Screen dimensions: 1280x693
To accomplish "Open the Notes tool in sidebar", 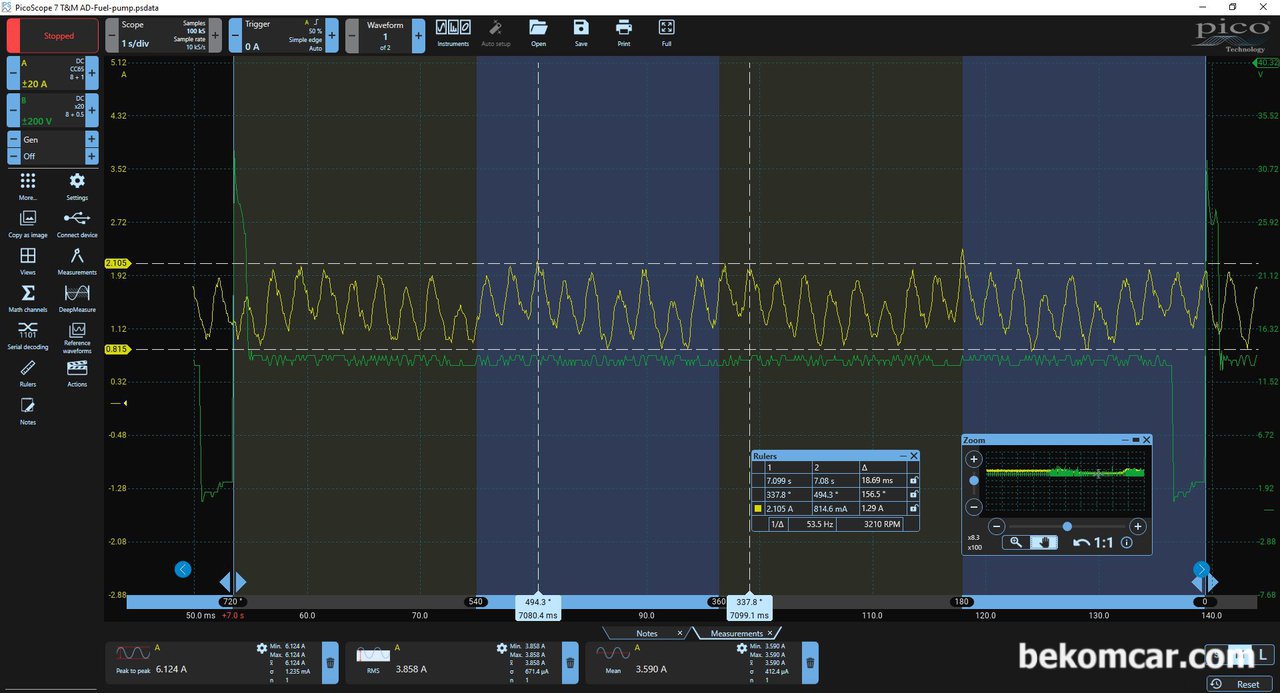I will coord(28,410).
